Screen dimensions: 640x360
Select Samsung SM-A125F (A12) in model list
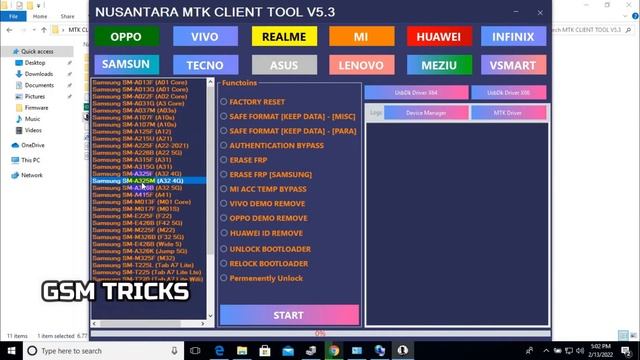(132, 131)
